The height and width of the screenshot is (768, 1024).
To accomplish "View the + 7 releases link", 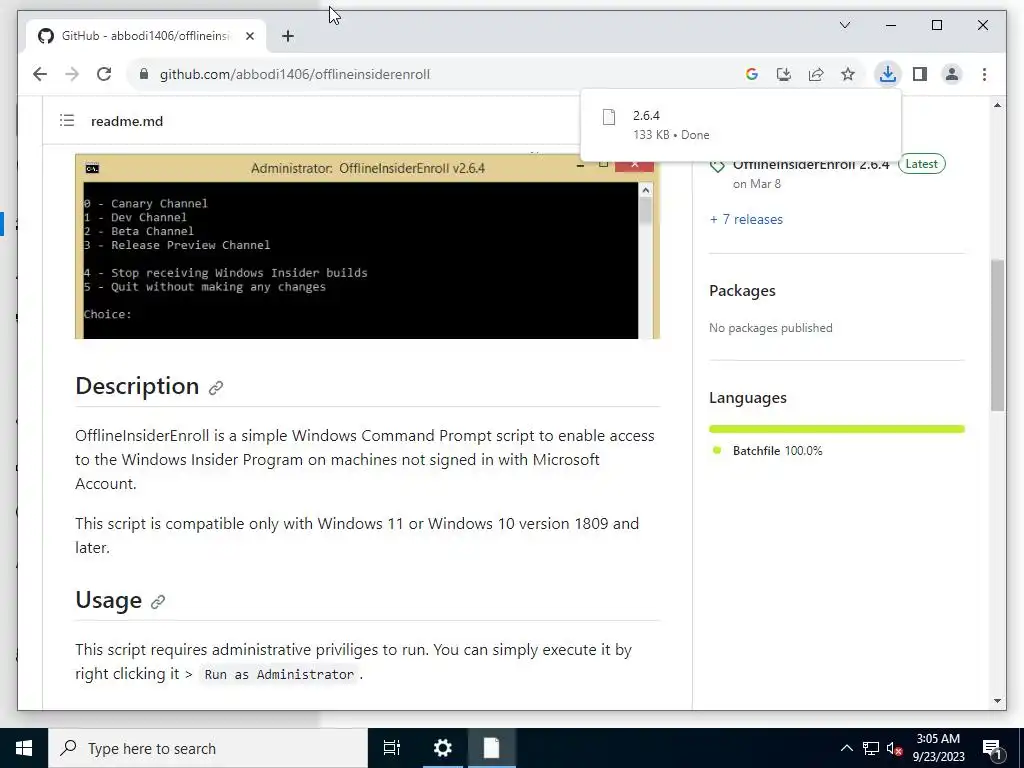I will [746, 219].
